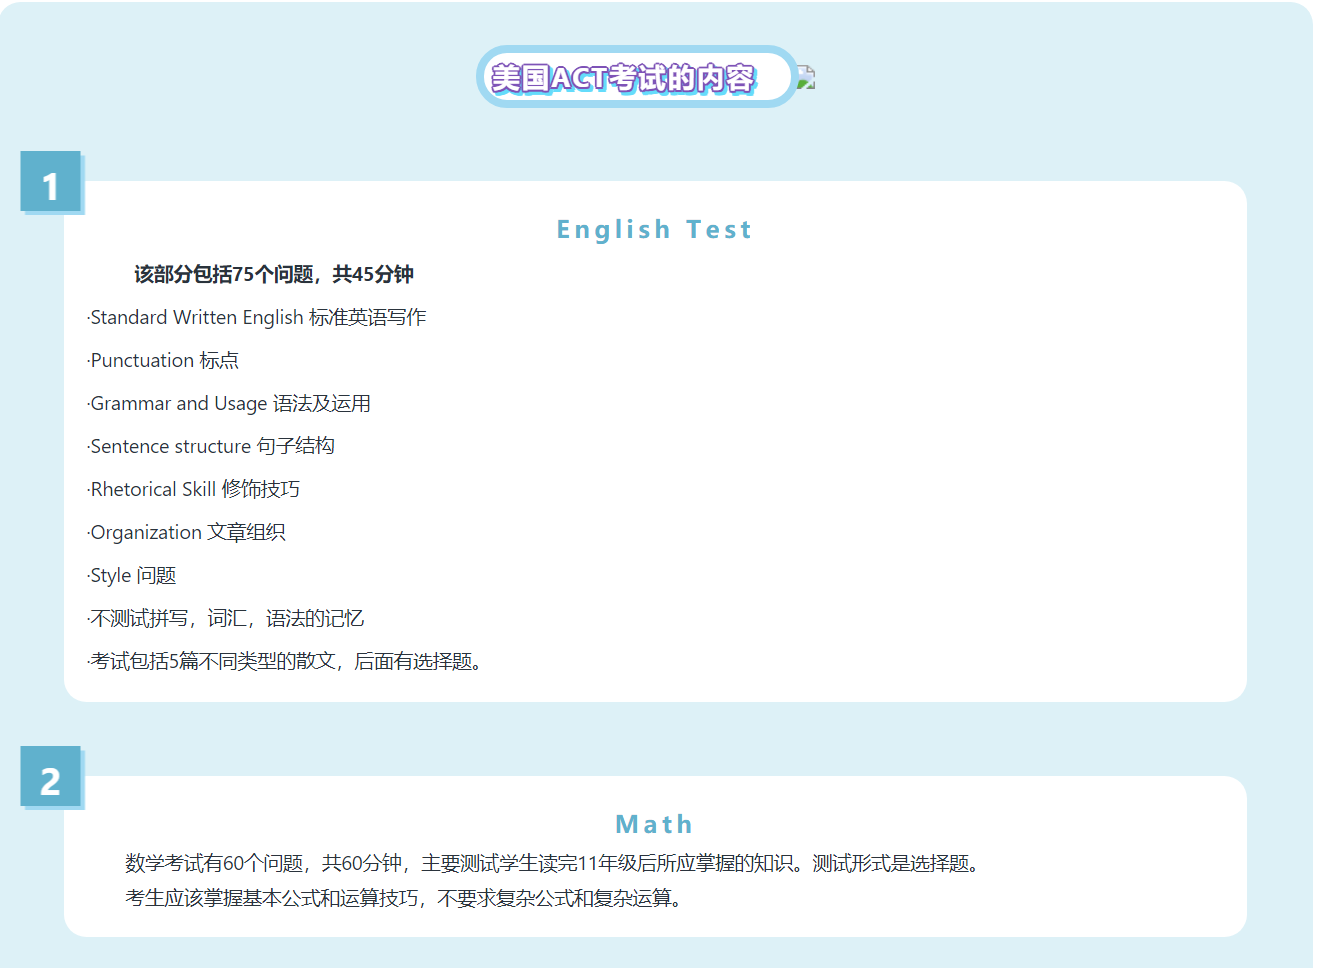
Task: Click the Sentence structure 句子结构 line
Action: click(211, 446)
